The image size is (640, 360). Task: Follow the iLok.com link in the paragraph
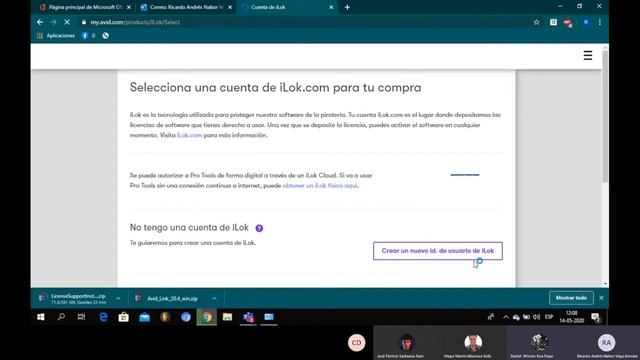click(189, 135)
